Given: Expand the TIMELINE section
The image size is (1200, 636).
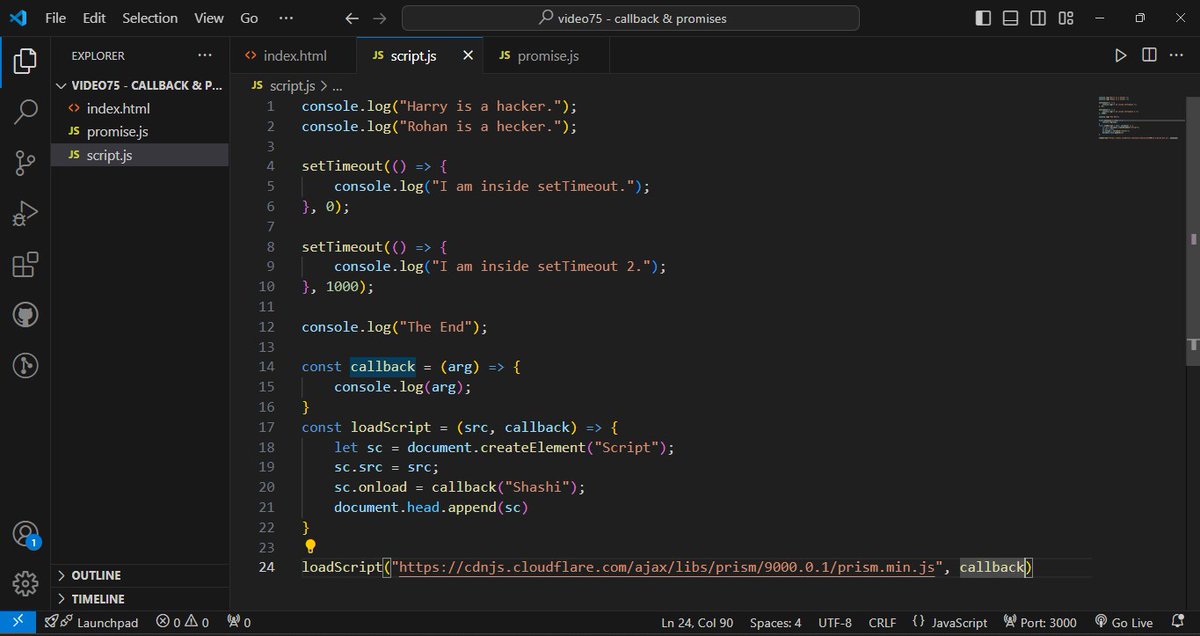Looking at the screenshot, I should (140, 598).
